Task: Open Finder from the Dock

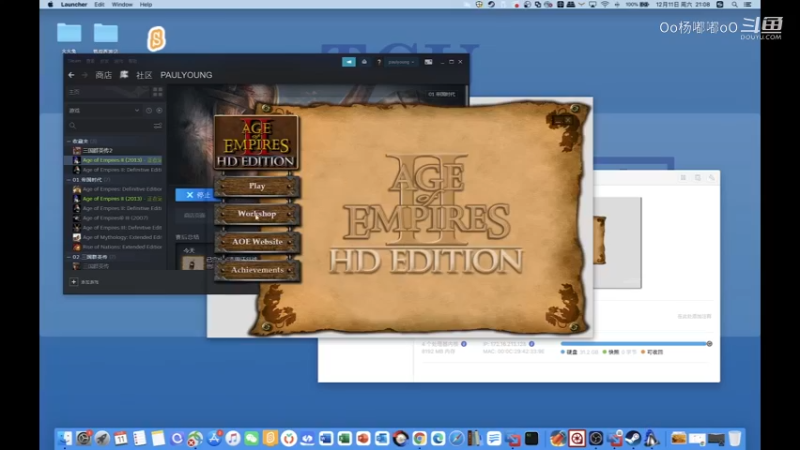Action: pos(65,438)
